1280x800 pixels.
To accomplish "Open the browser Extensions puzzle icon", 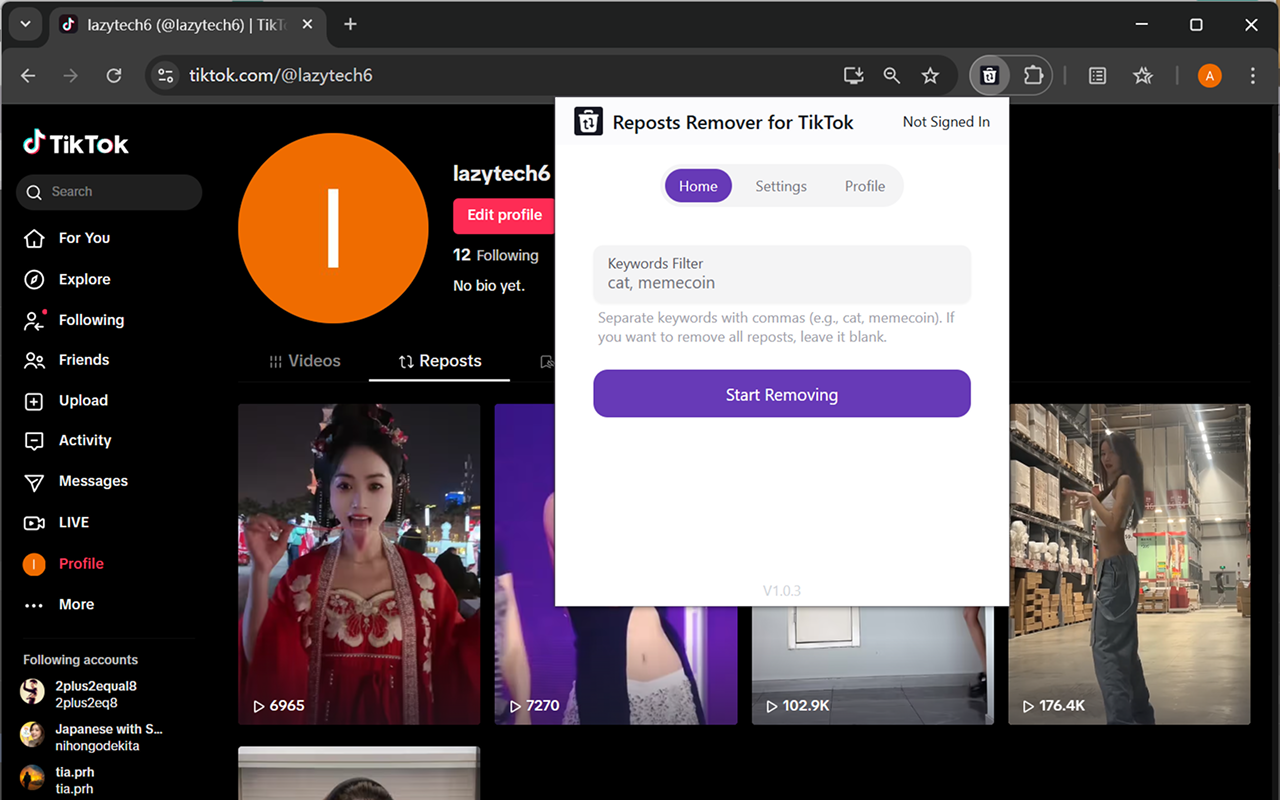I will coord(1033,76).
